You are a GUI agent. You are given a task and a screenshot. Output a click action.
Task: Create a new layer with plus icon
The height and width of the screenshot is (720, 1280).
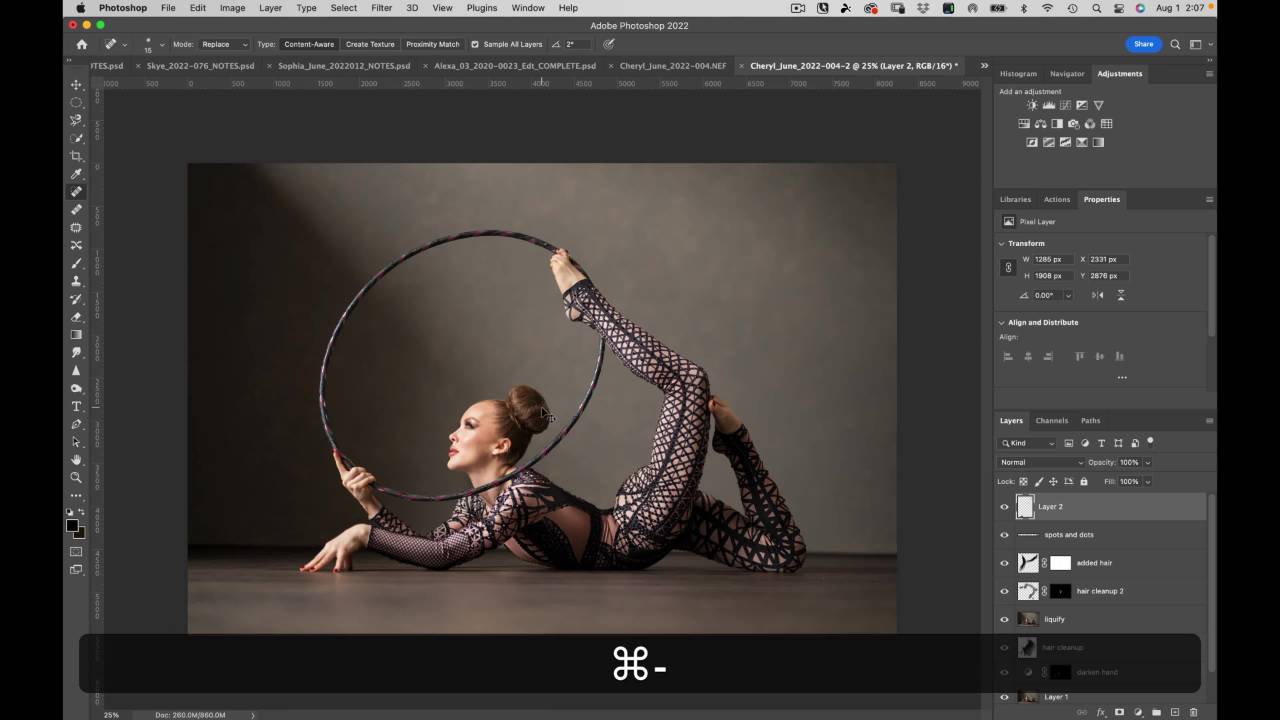coord(1174,712)
